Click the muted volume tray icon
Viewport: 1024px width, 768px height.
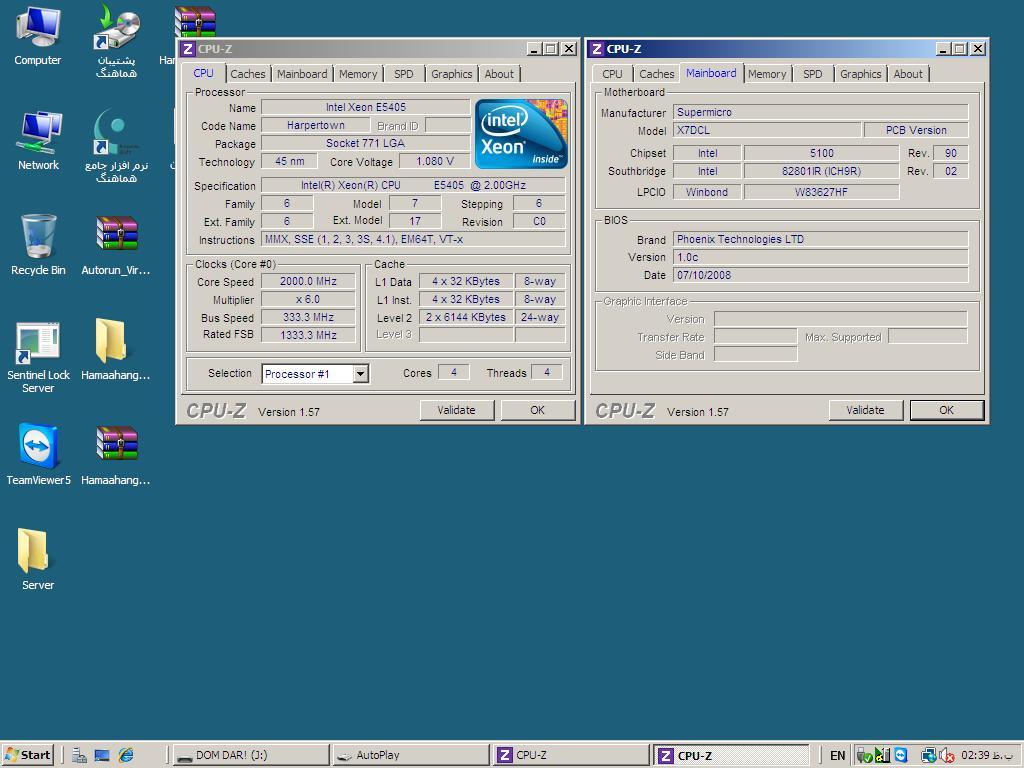tap(948, 756)
